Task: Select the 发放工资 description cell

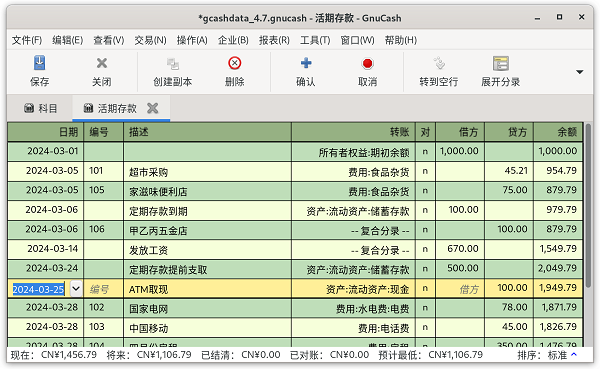Action: (x=207, y=249)
